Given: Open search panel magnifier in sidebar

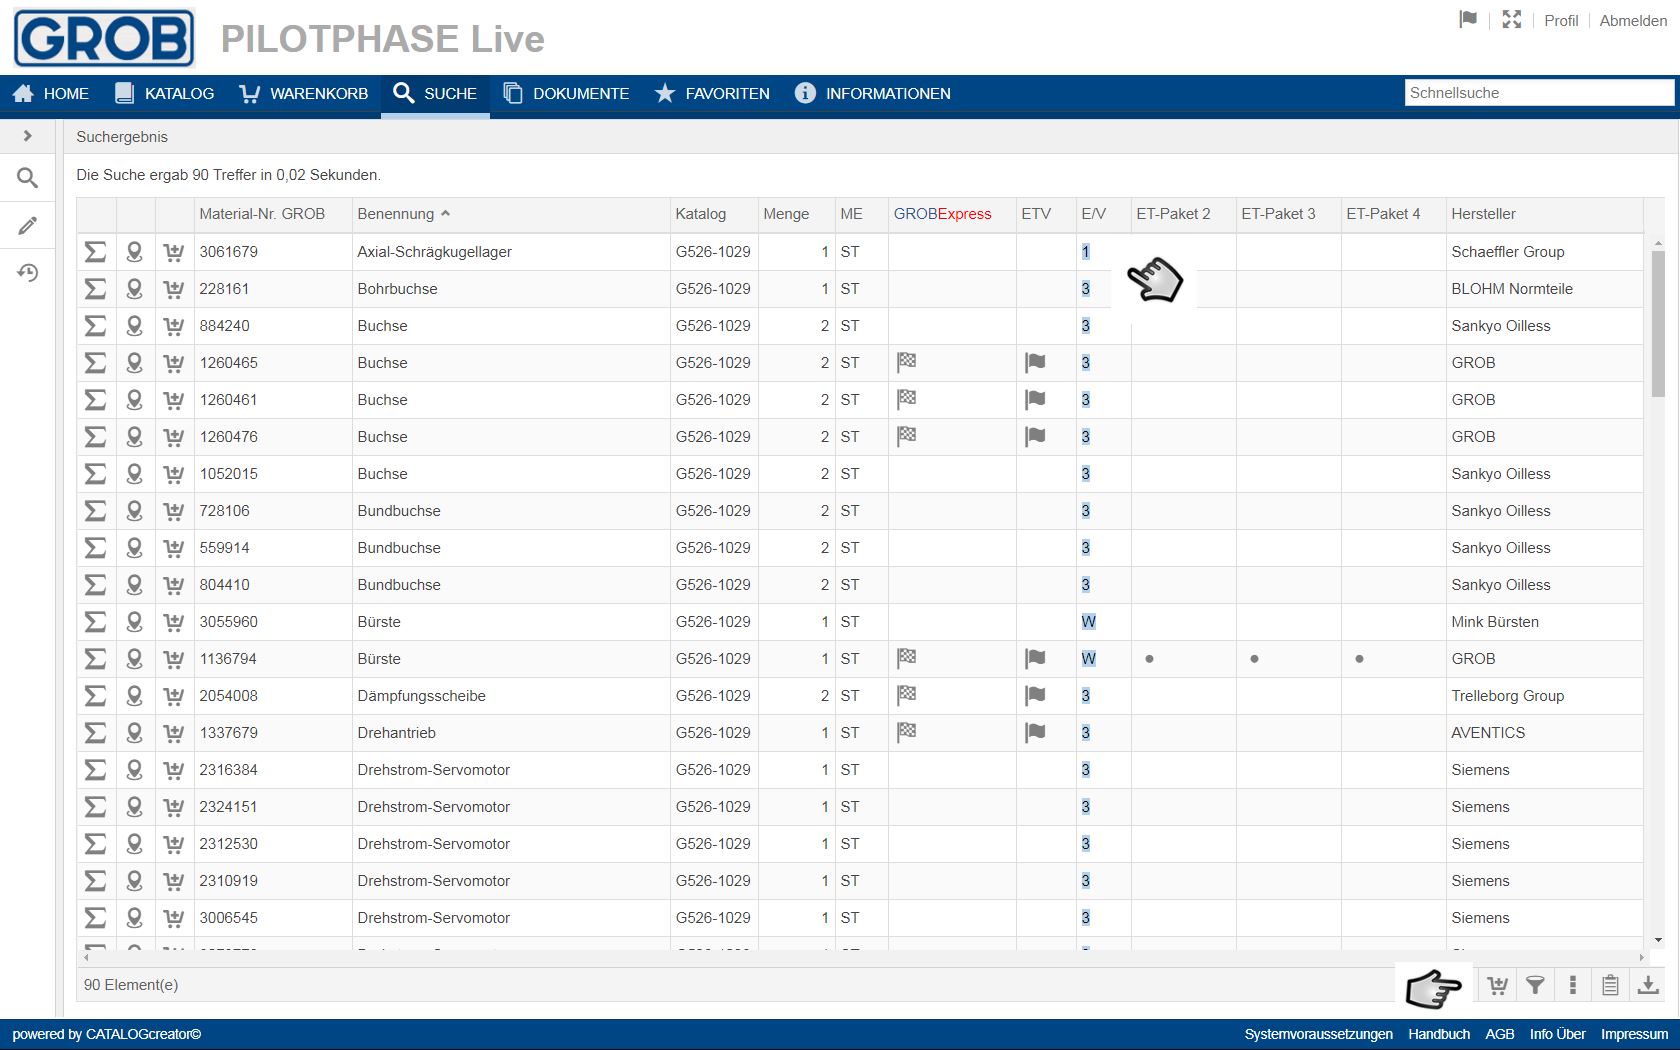Looking at the screenshot, I should point(28,178).
